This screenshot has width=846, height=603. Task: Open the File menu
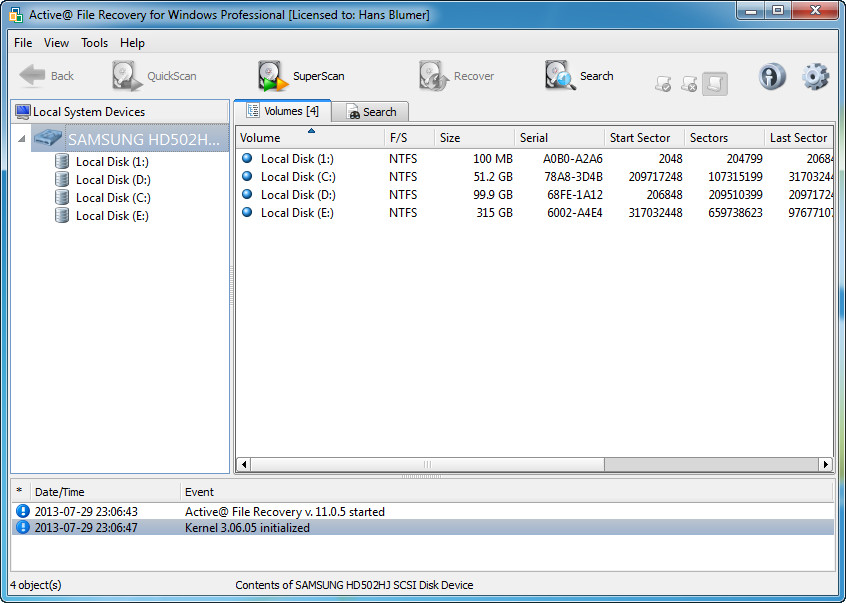click(x=23, y=43)
